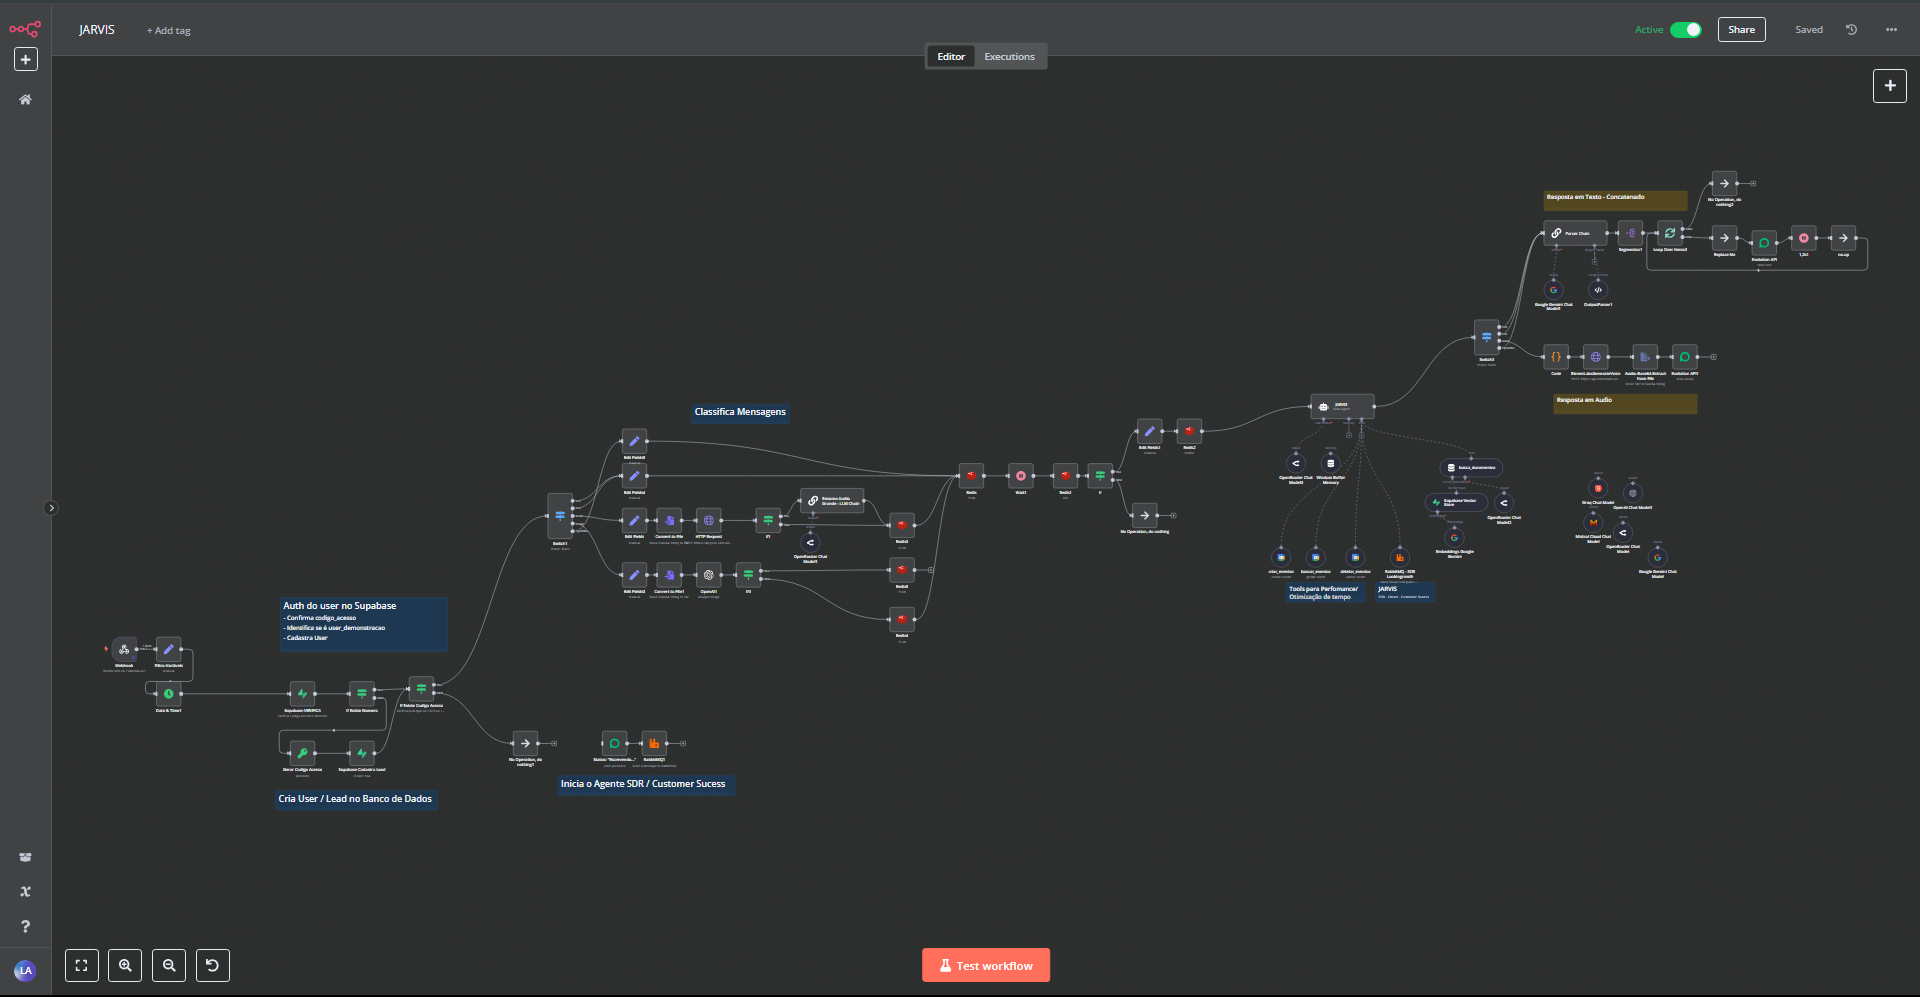Screen dimensions: 1920x997
Task: Select the Editor tab
Action: pyautogui.click(x=951, y=57)
